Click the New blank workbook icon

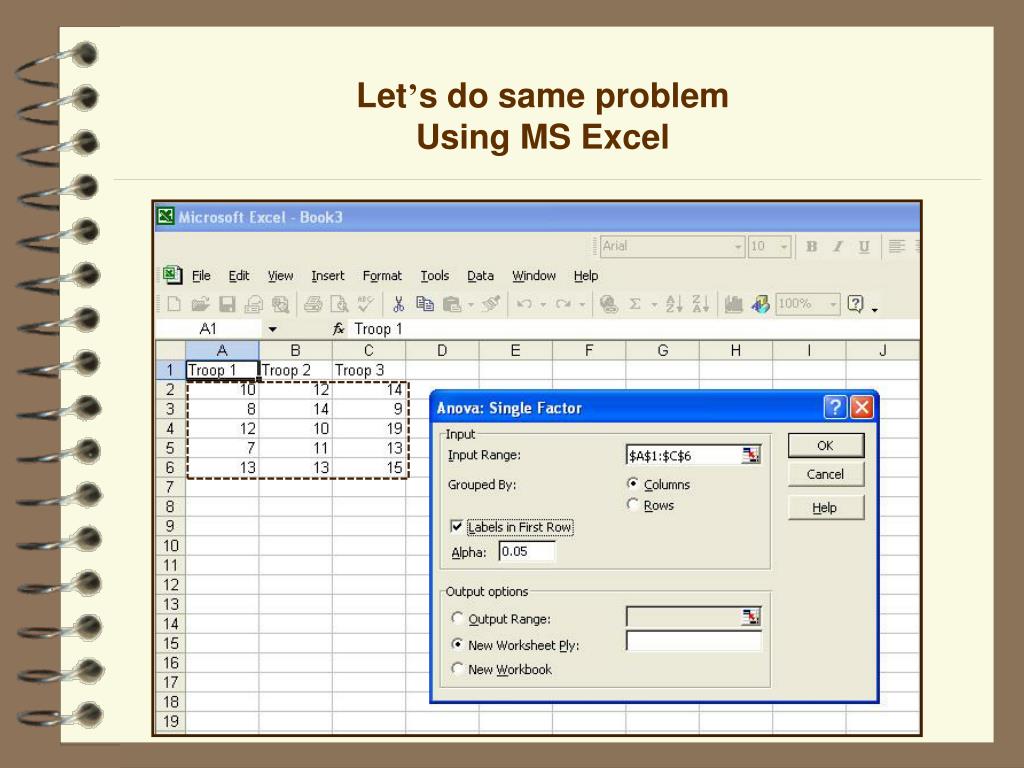pyautogui.click(x=174, y=304)
